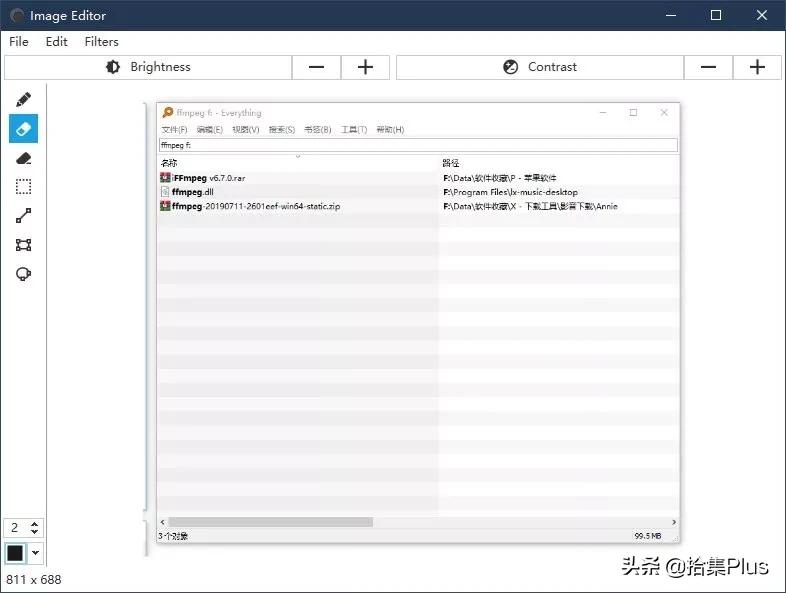The width and height of the screenshot is (786, 593).
Task: Open the color swatch dropdown arrow
Action: click(x=36, y=553)
